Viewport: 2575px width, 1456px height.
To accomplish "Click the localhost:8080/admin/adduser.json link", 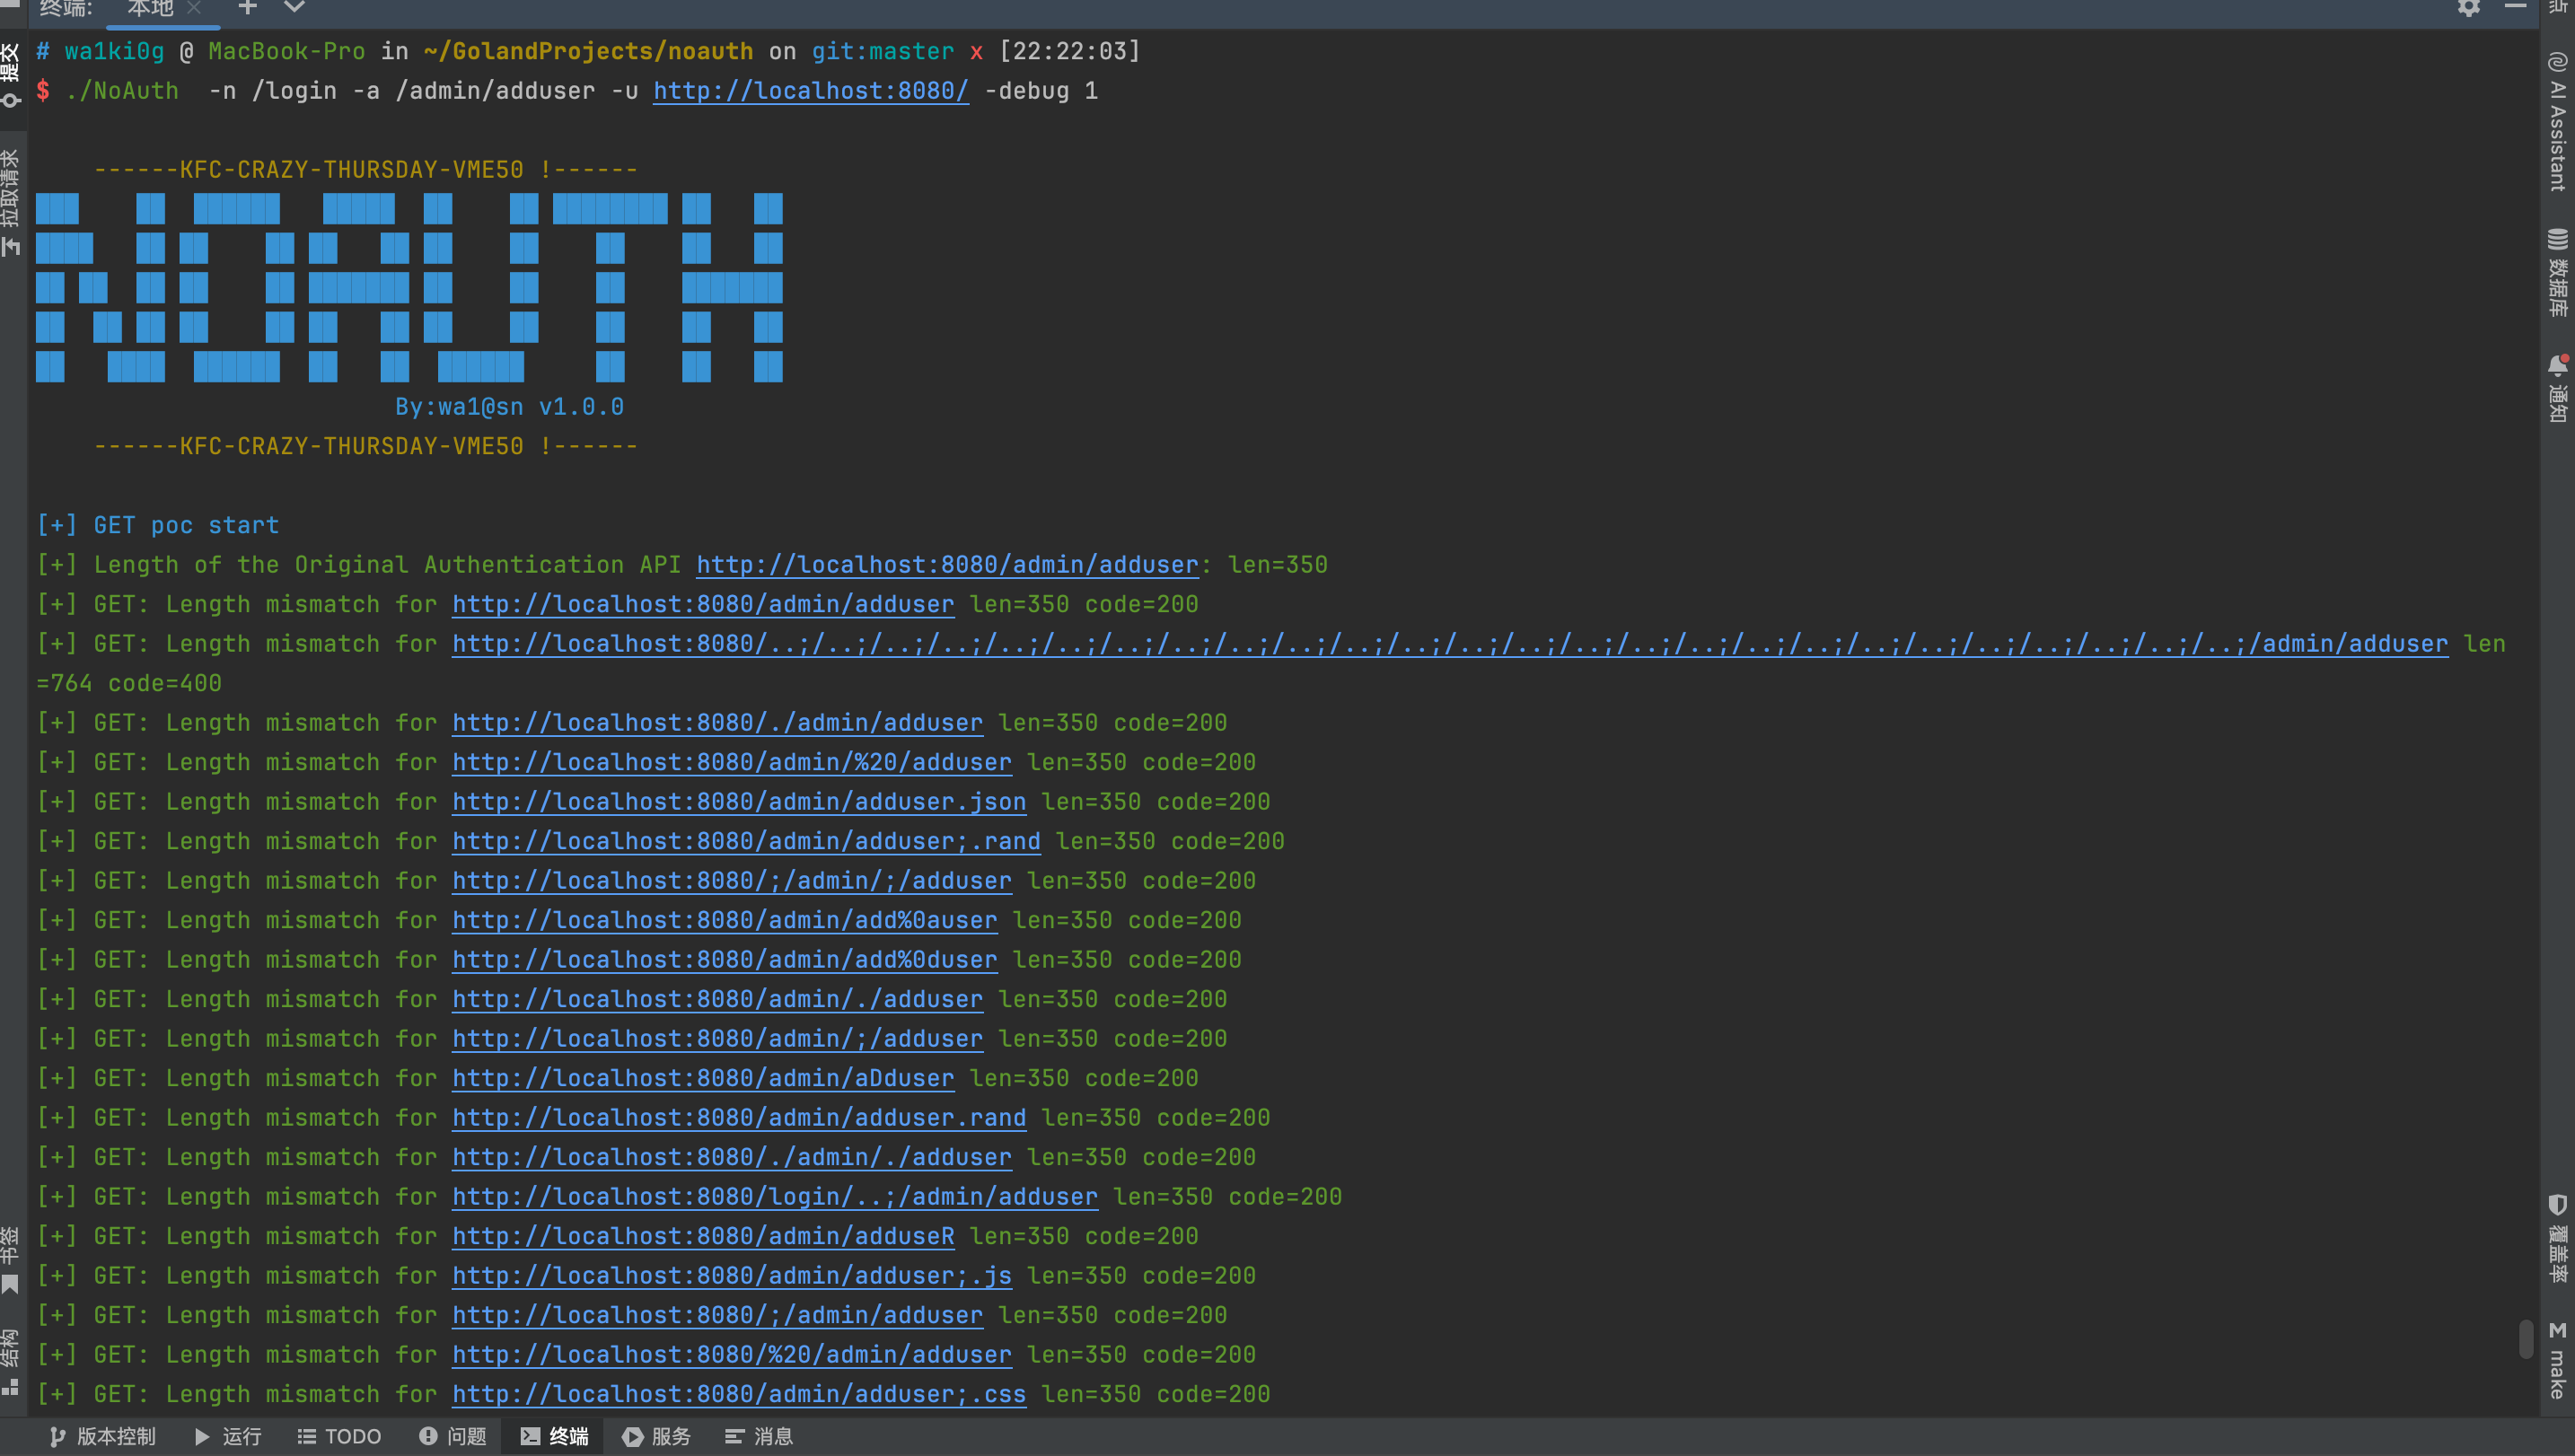I will [x=738, y=802].
